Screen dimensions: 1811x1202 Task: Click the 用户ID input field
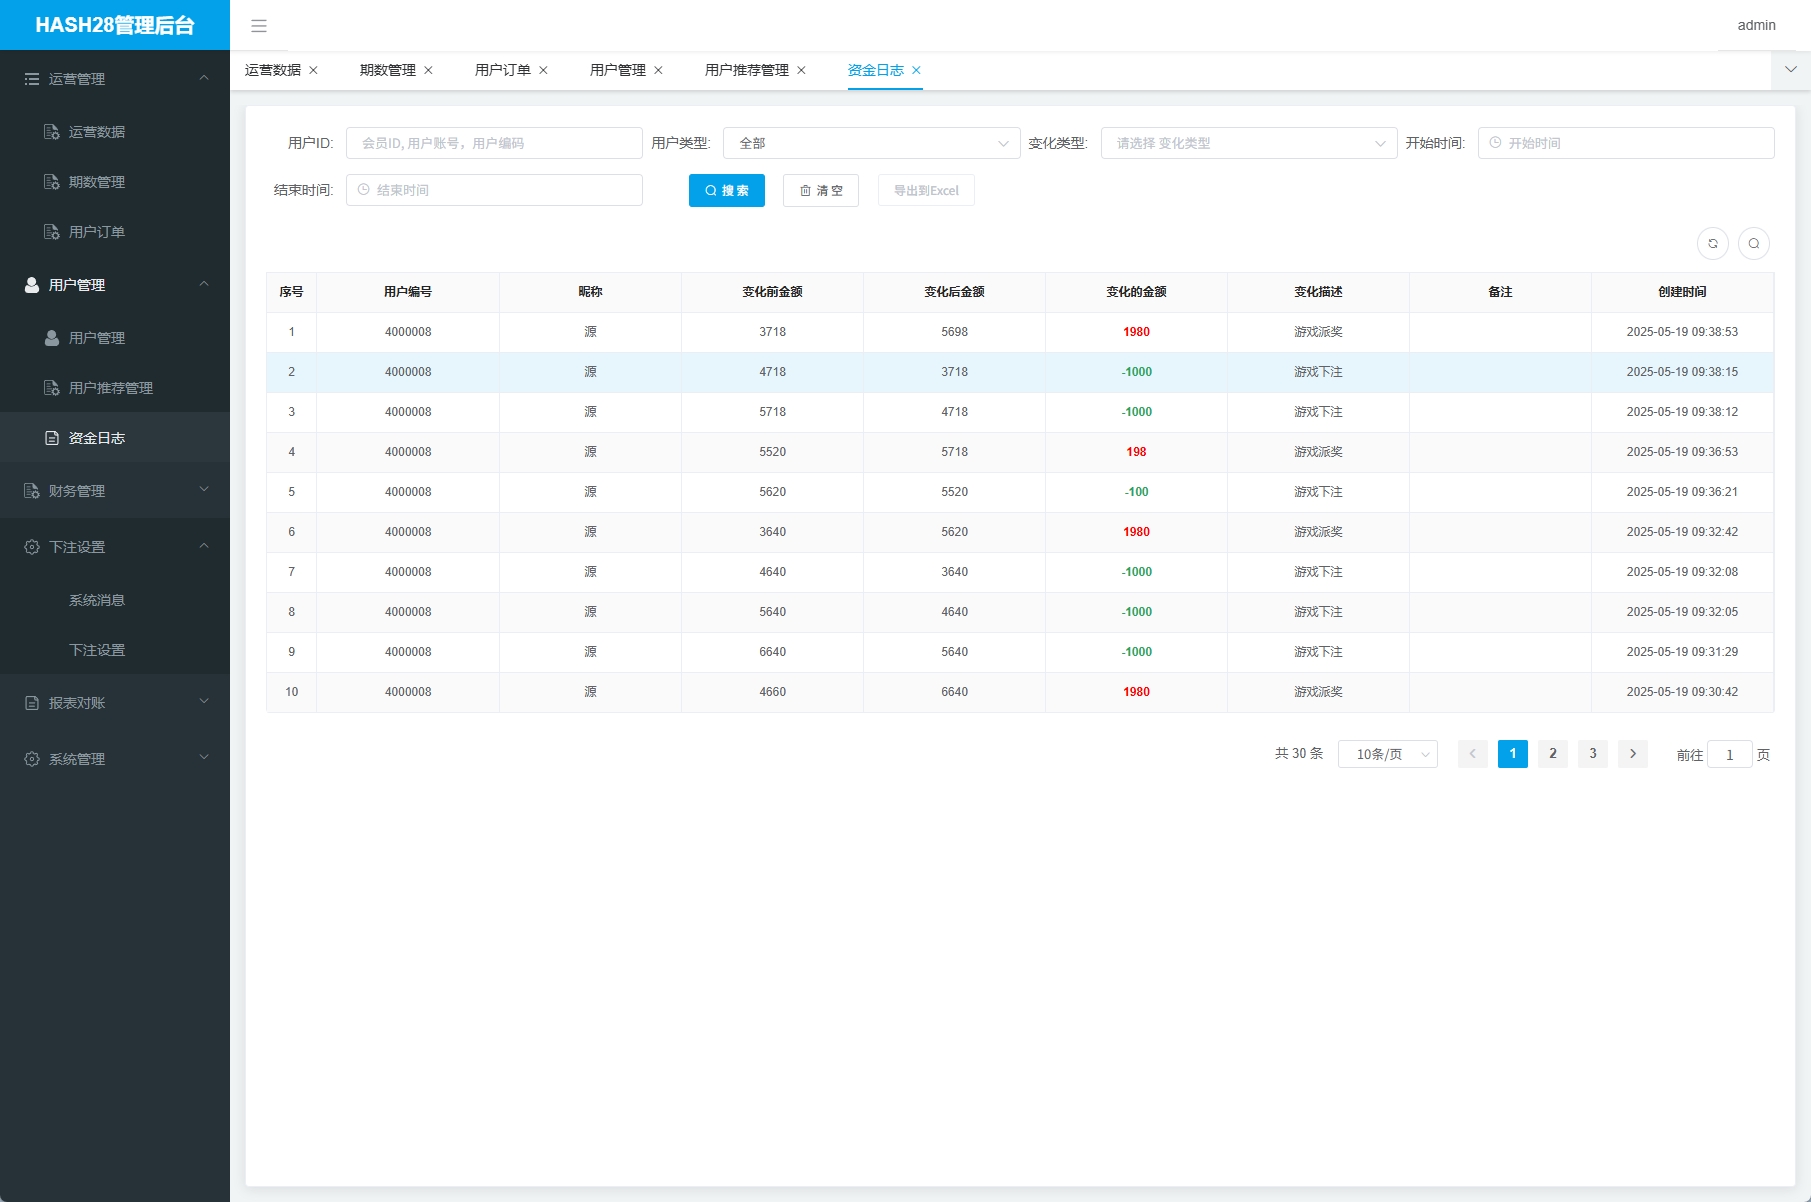[x=494, y=143]
